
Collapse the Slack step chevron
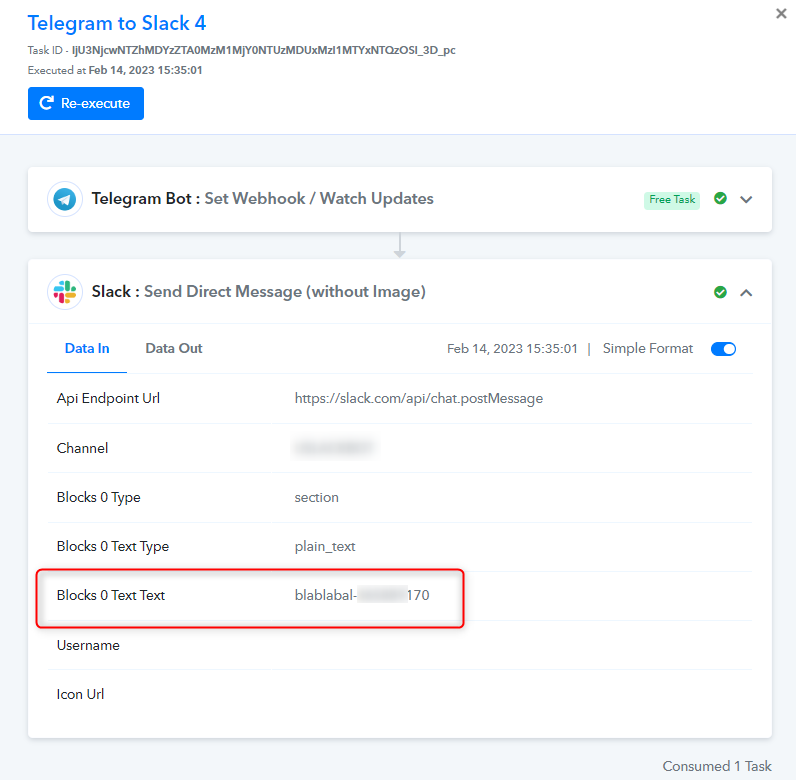tap(746, 292)
